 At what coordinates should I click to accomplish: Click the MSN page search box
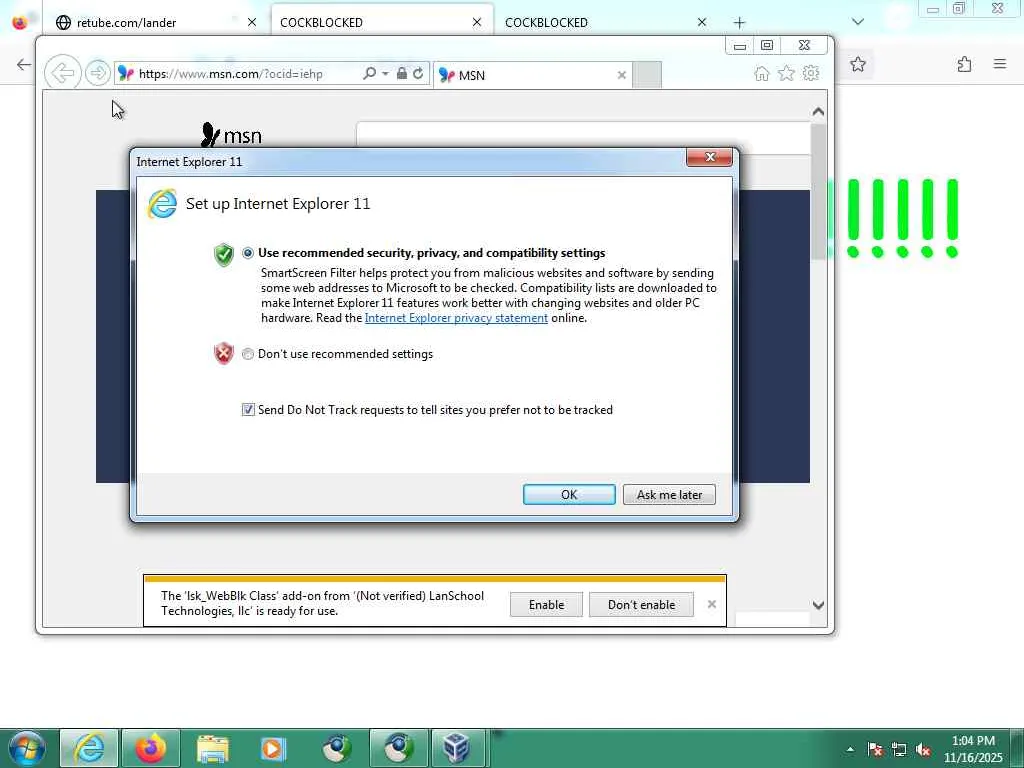(x=583, y=136)
